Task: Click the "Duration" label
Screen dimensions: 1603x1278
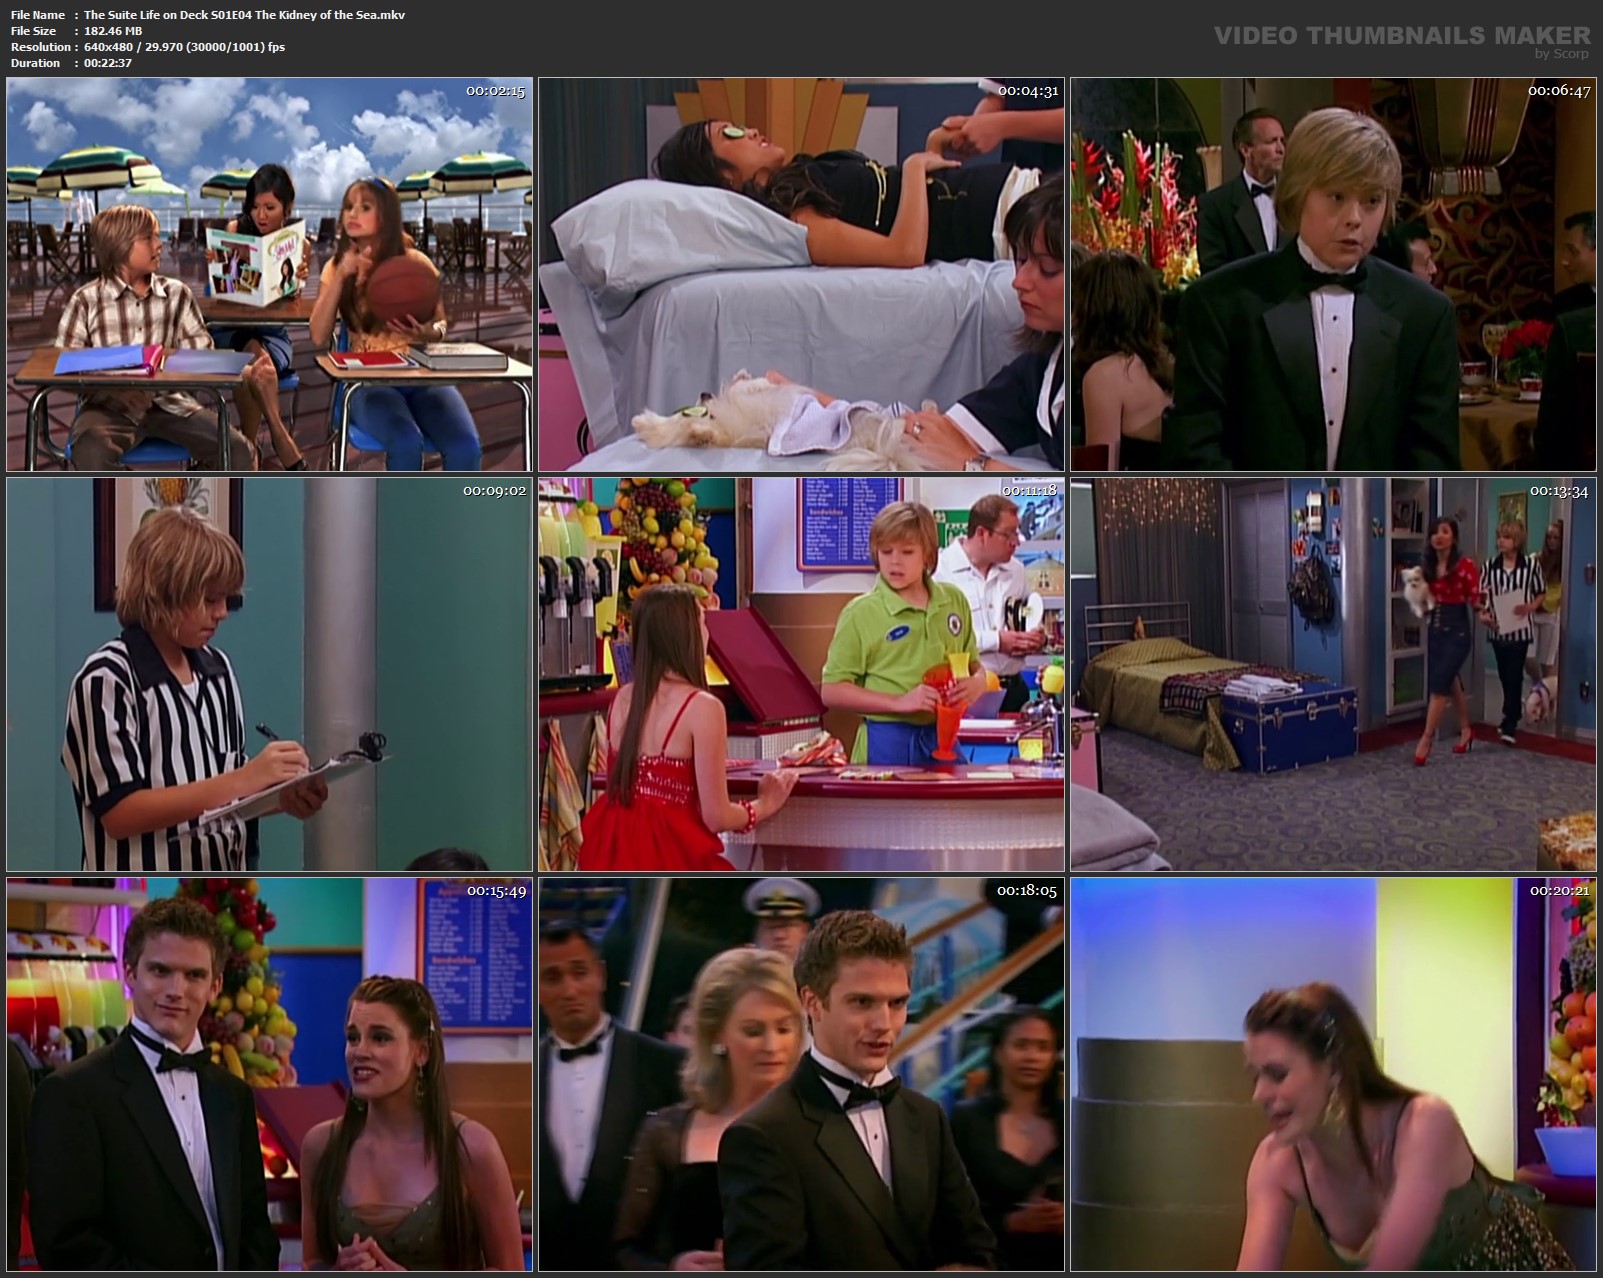Action: [x=36, y=63]
